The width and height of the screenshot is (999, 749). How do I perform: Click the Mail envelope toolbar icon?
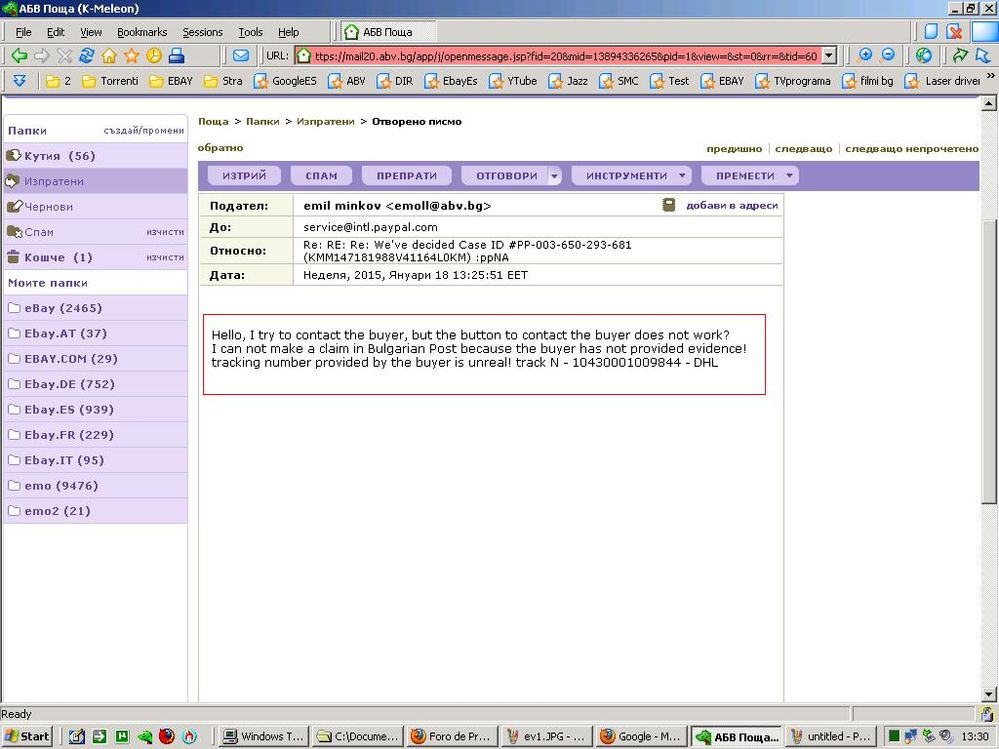click(x=241, y=56)
